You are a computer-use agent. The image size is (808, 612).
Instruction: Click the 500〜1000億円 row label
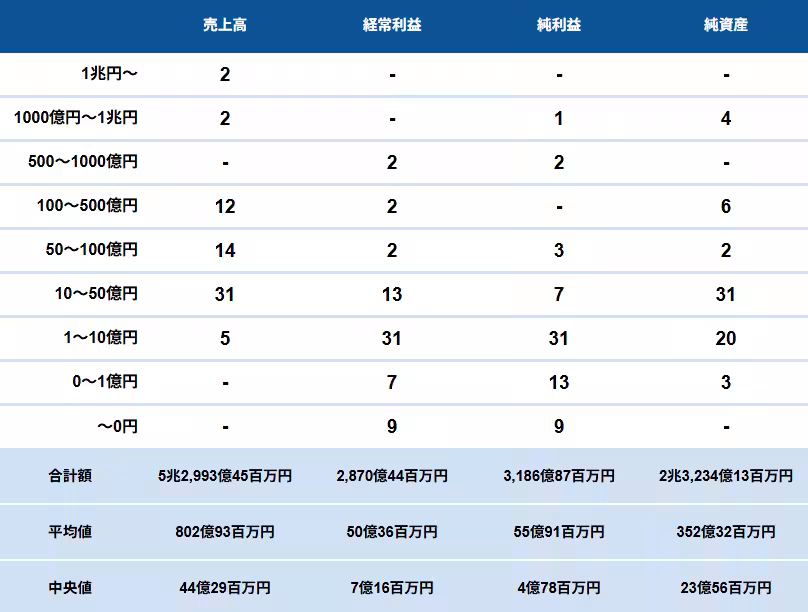84,162
